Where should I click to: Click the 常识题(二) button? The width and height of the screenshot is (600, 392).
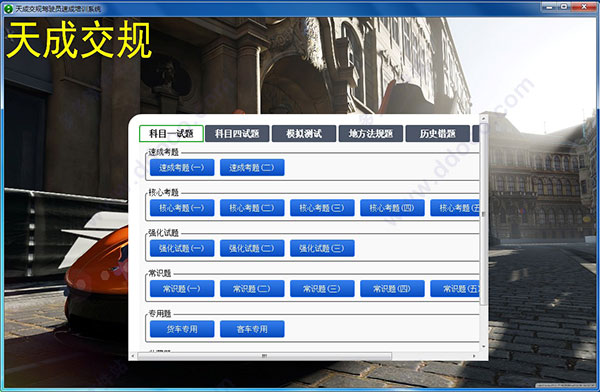252,289
